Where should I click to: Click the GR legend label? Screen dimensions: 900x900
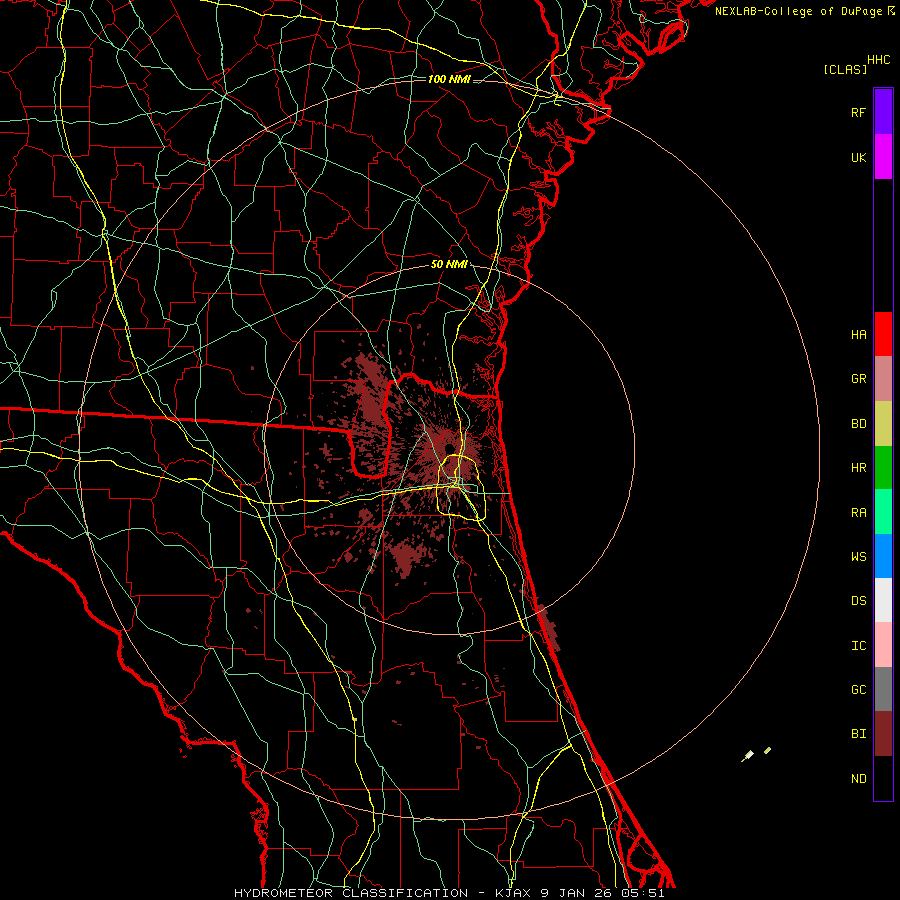(858, 379)
